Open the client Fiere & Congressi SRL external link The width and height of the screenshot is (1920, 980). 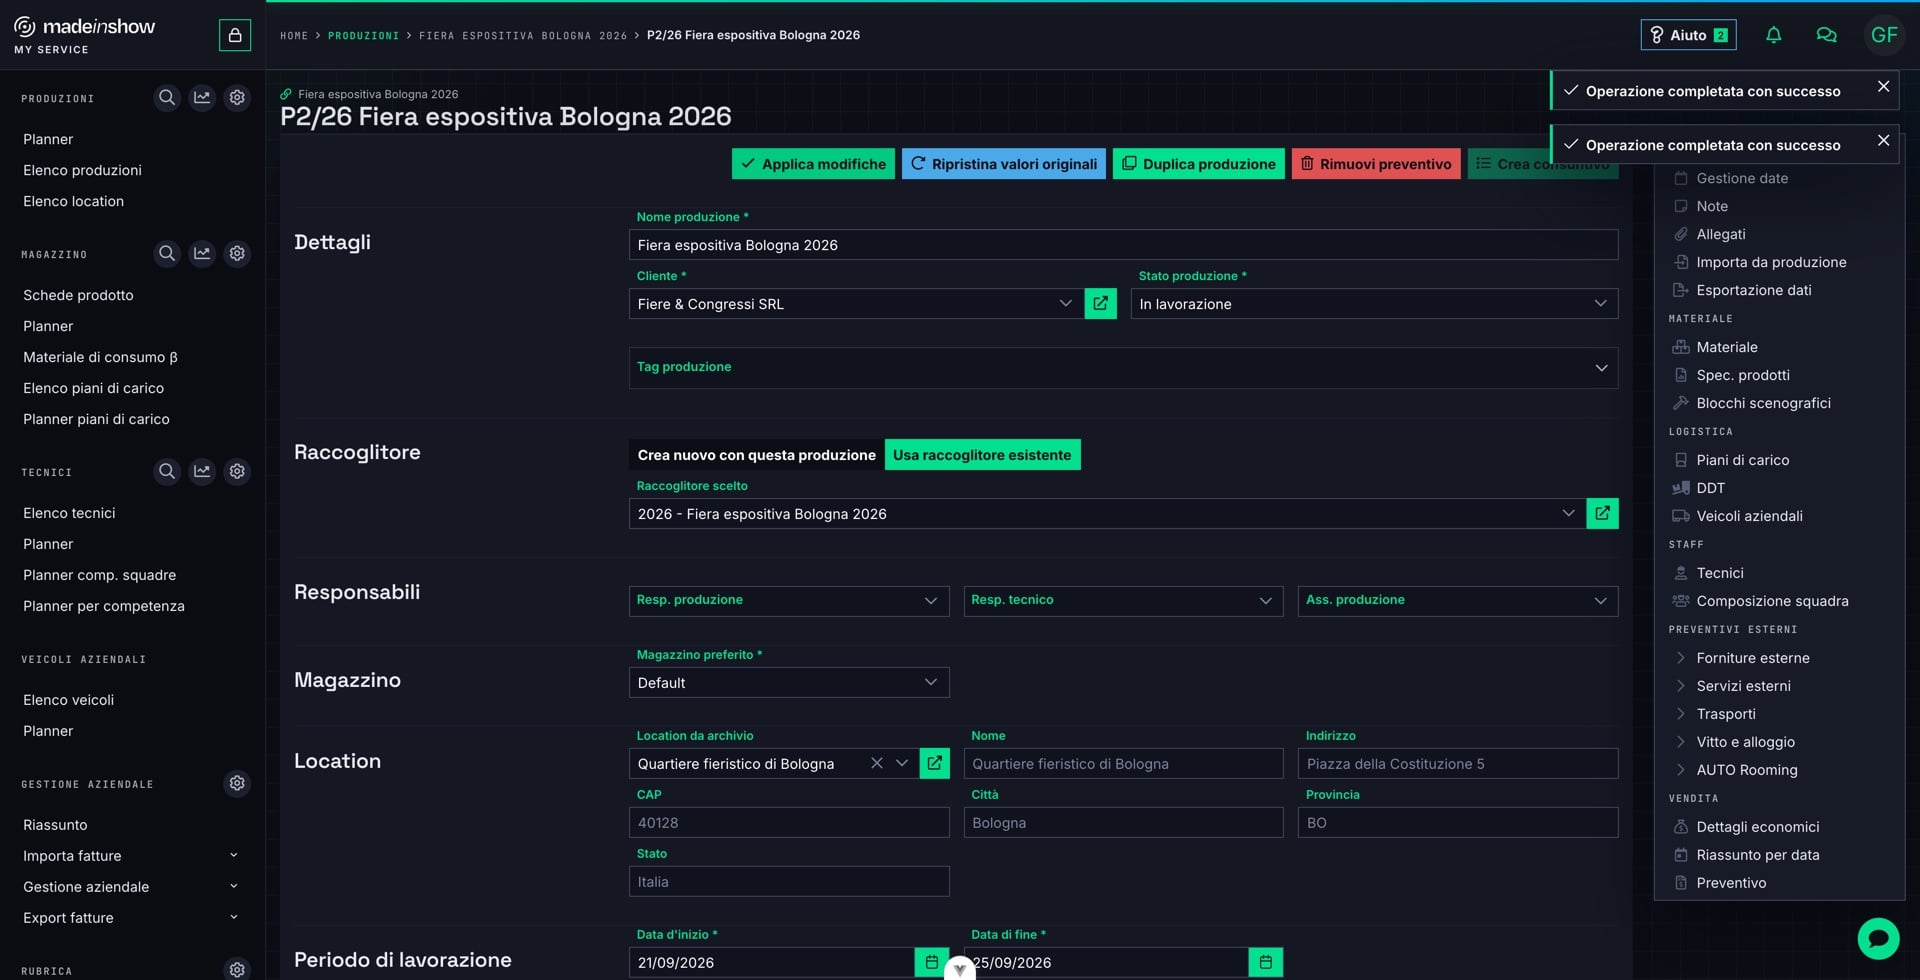click(1100, 303)
